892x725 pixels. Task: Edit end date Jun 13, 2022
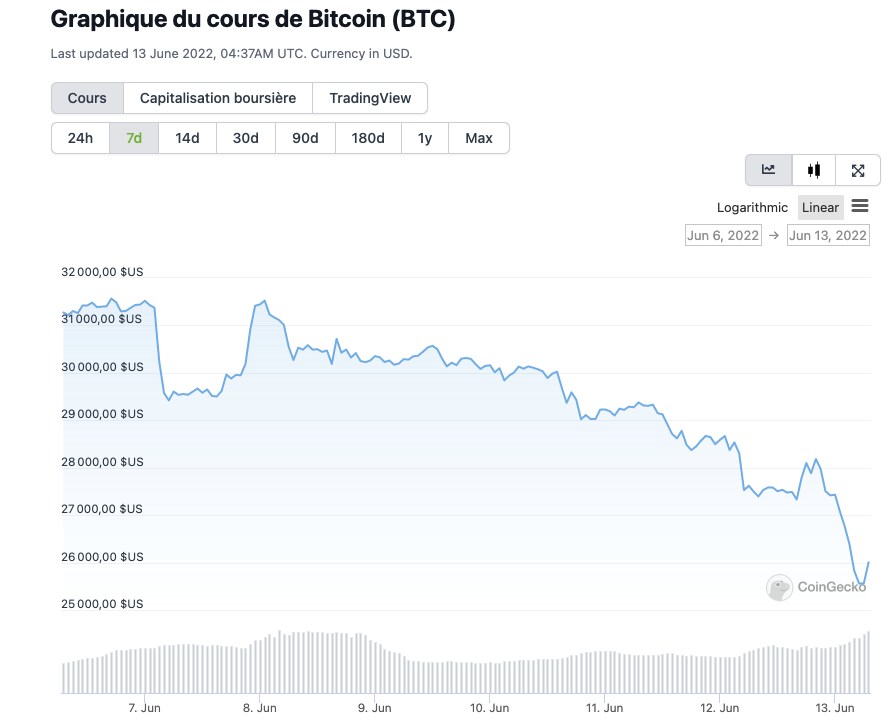tap(828, 236)
